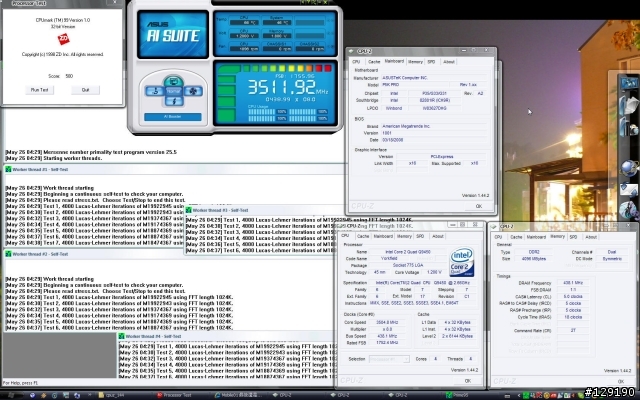This screenshot has width=640, height=400.
Task: Click Worker thread #4 Self-Test title bar icon
Action: tap(121, 336)
